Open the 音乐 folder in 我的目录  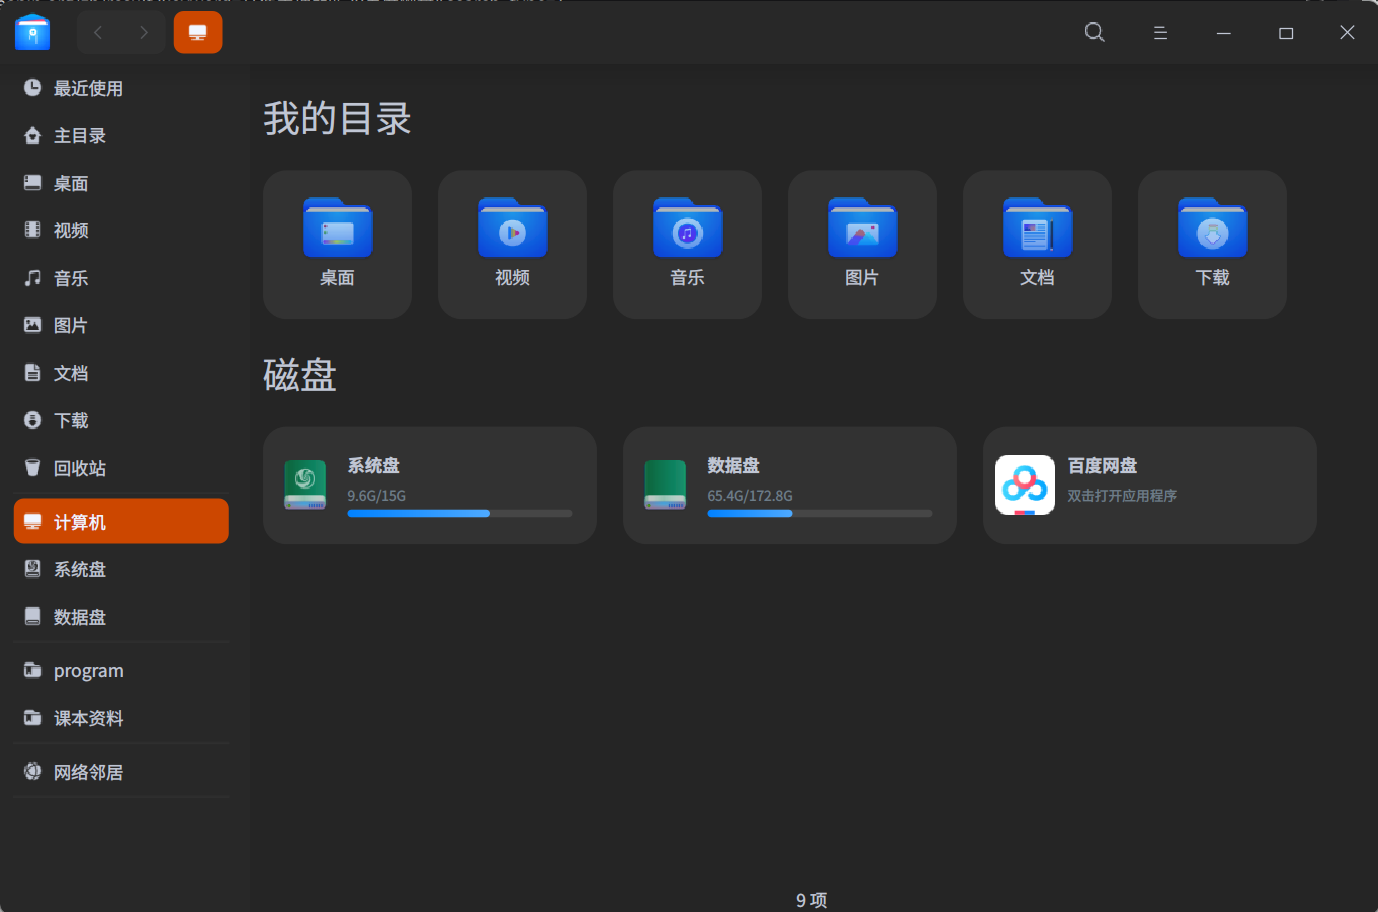coord(687,244)
